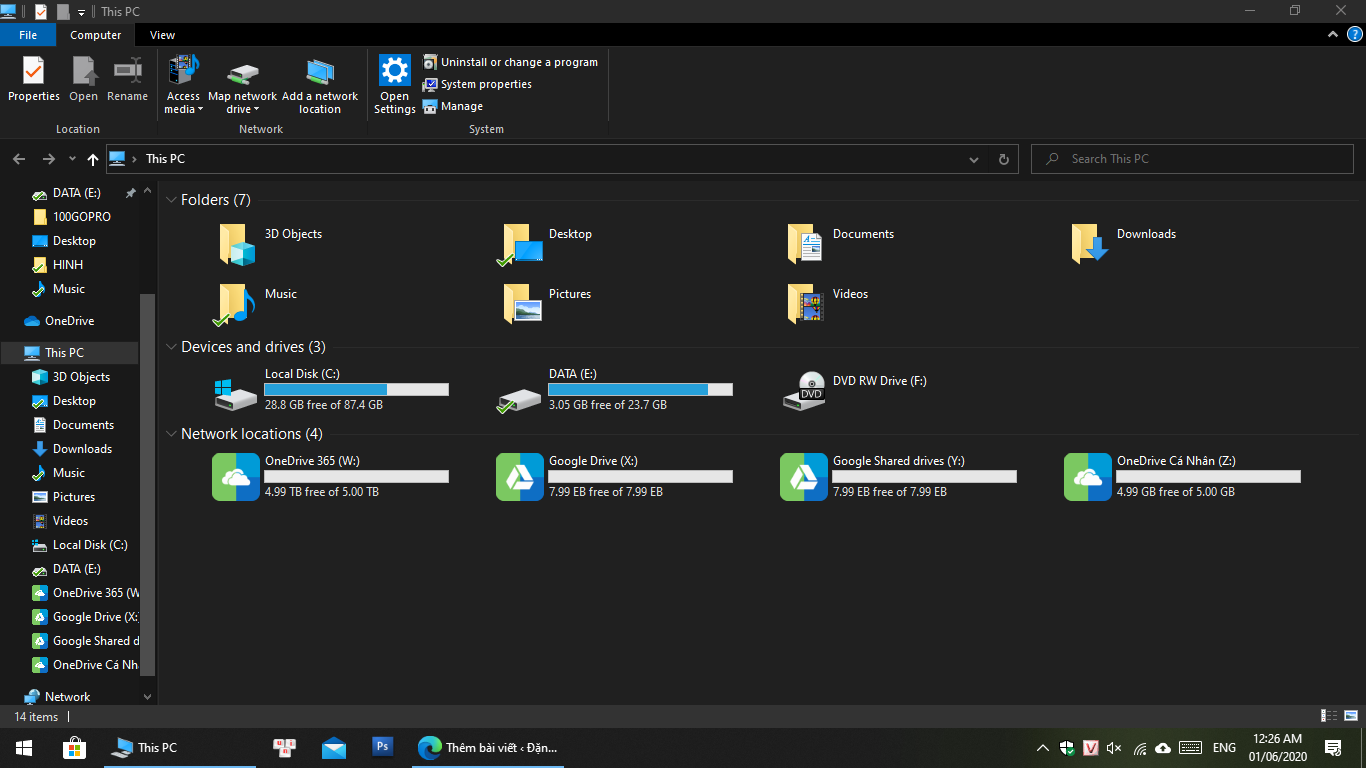
Task: Open Photoshop from the taskbar
Action: 382,747
